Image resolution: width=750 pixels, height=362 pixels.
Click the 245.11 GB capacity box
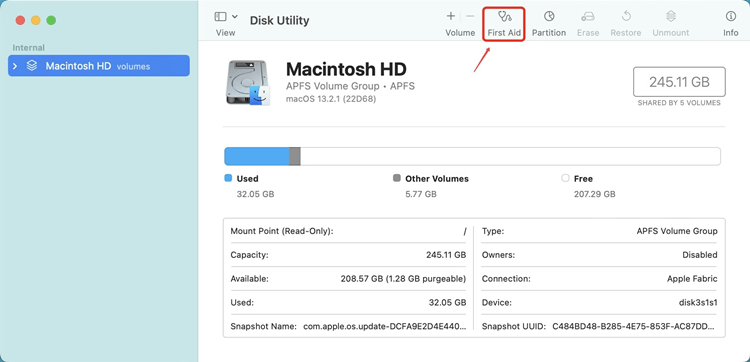coord(679,82)
